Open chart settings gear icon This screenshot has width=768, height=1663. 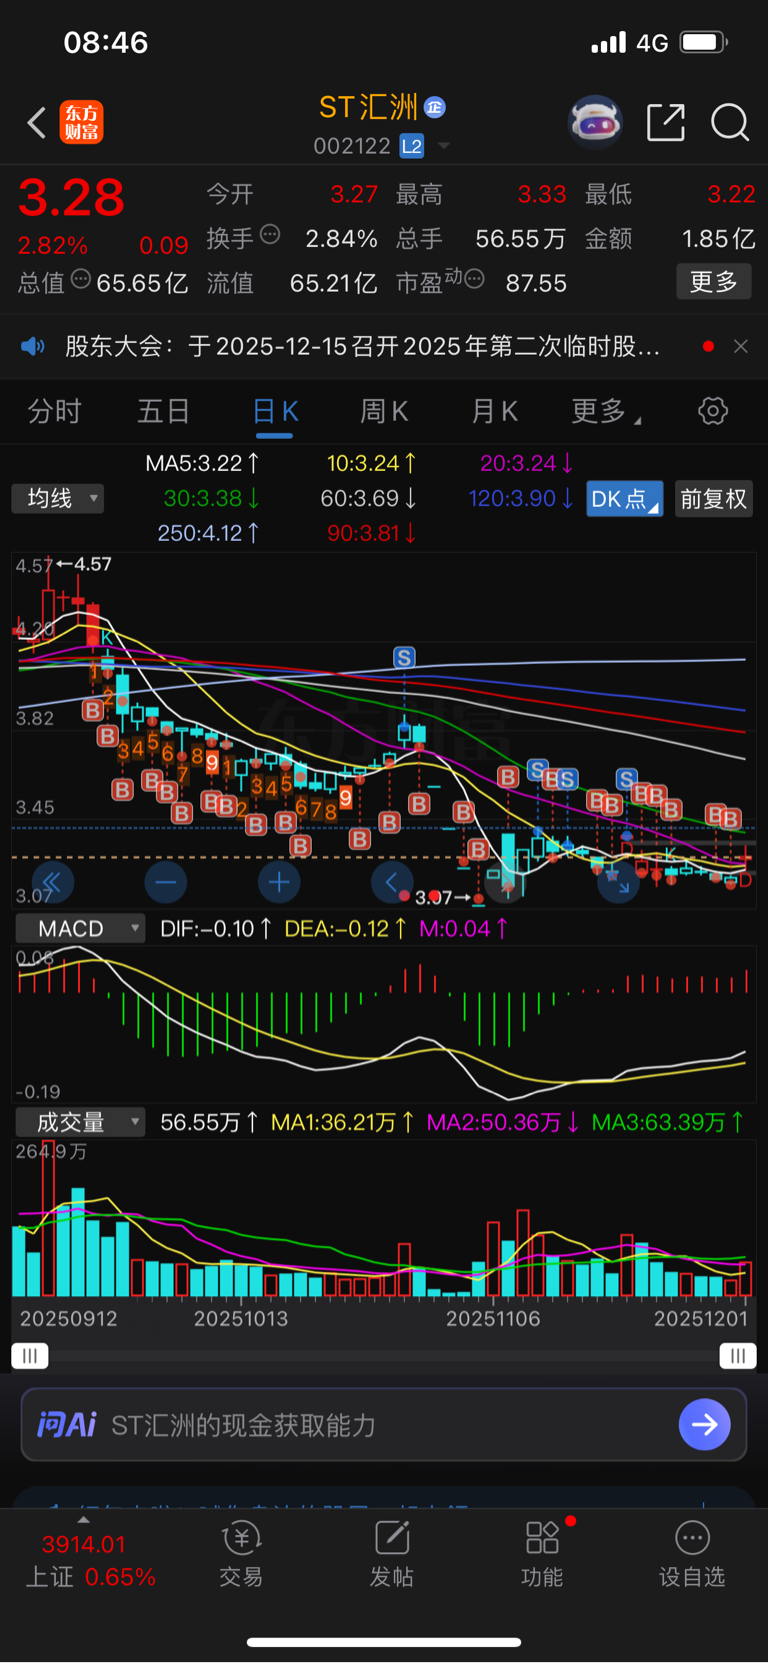tap(713, 411)
